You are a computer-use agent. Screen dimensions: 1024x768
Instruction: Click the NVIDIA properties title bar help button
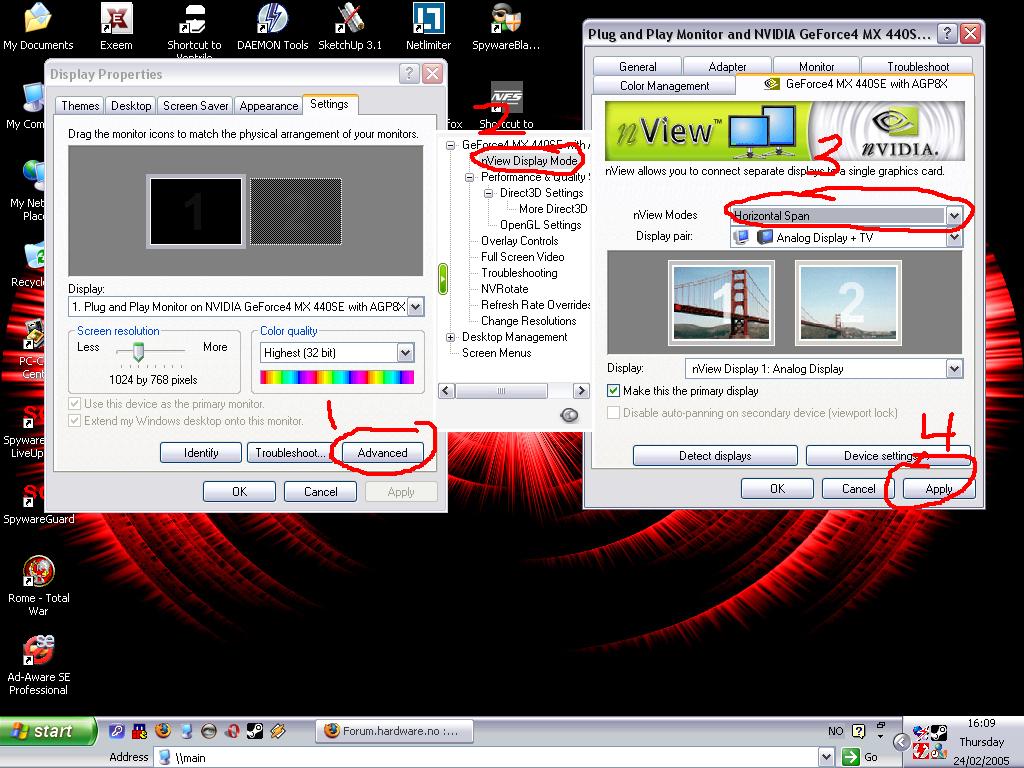tap(947, 33)
